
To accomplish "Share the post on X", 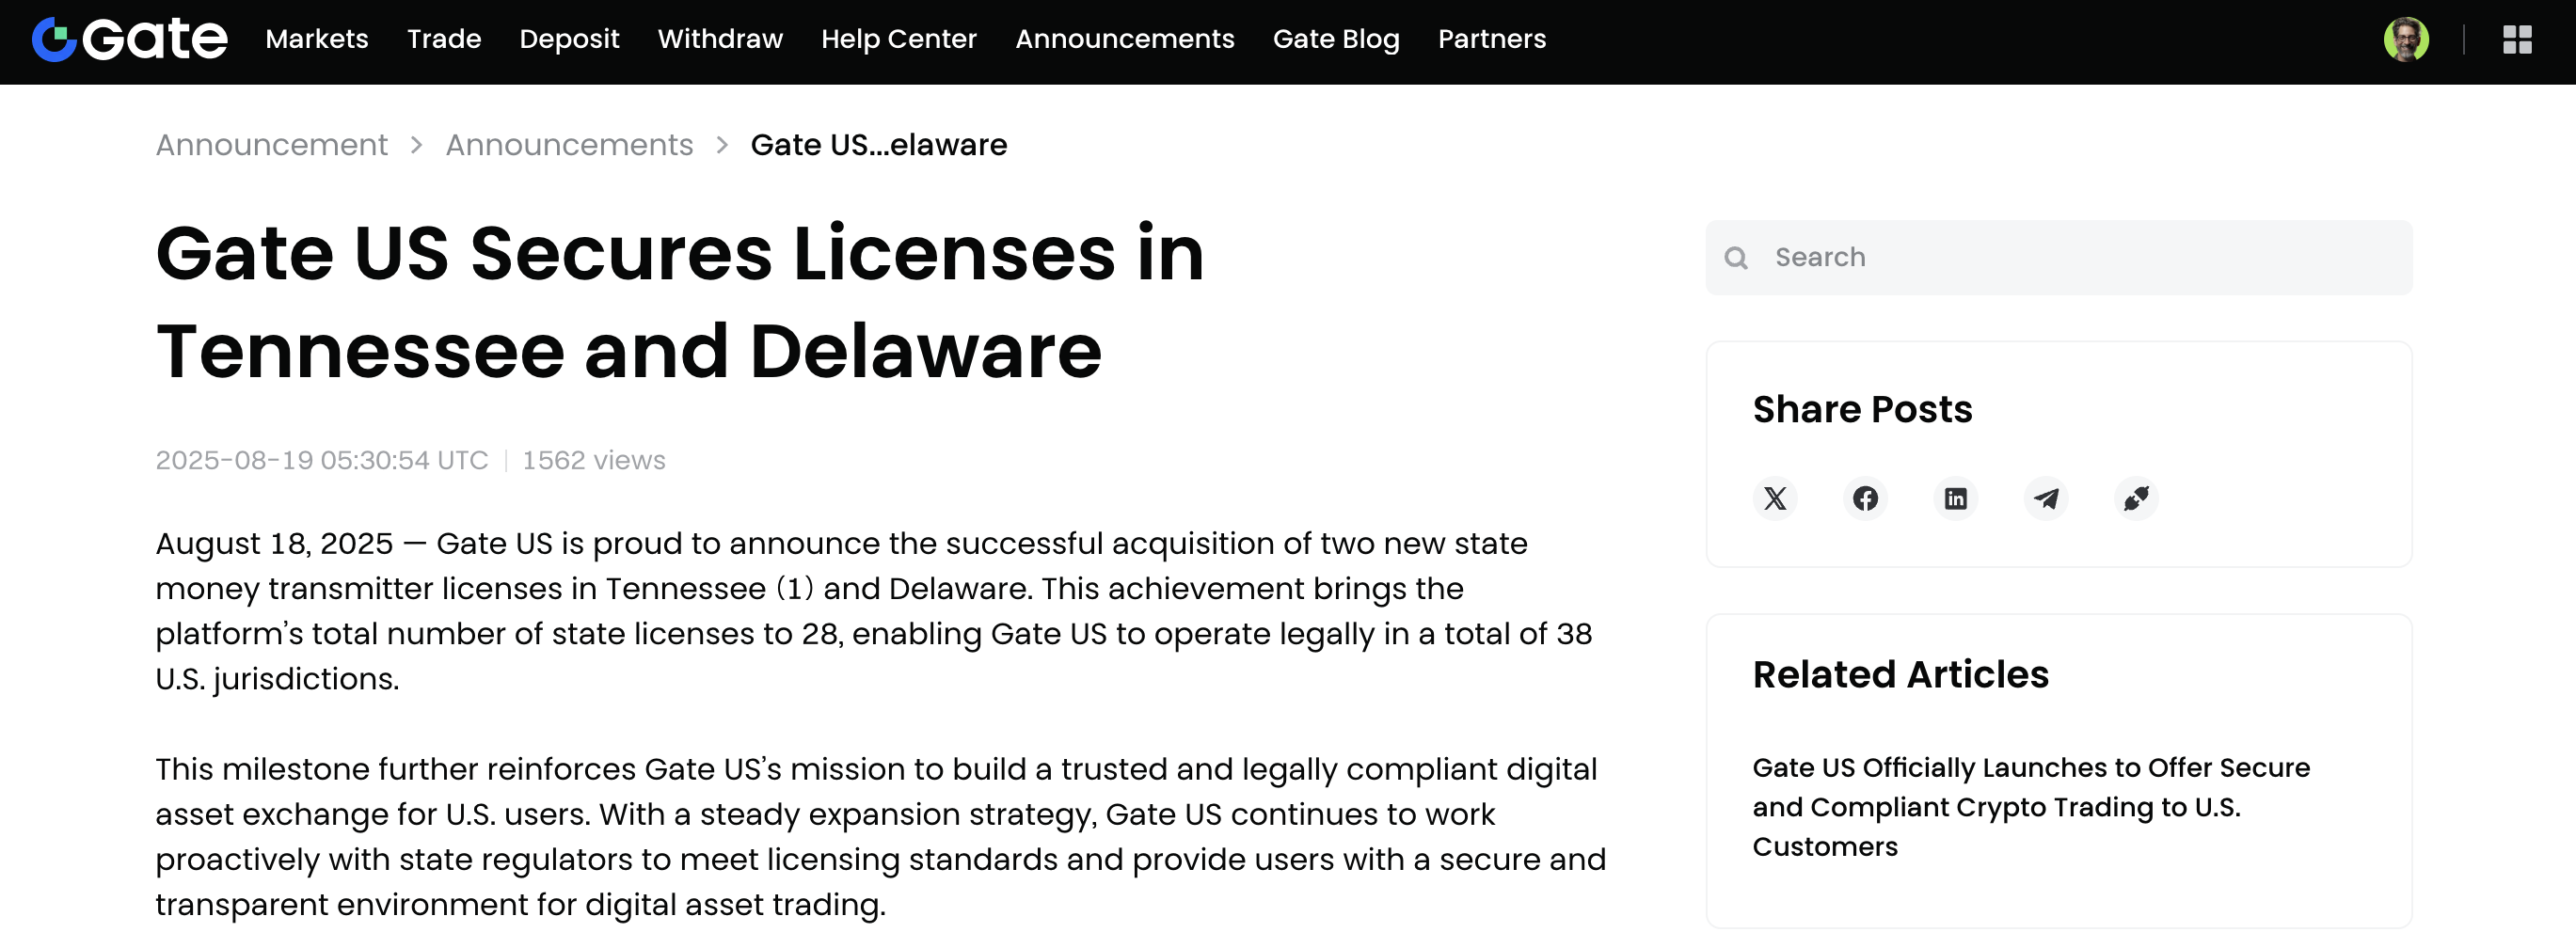I will tap(1775, 498).
